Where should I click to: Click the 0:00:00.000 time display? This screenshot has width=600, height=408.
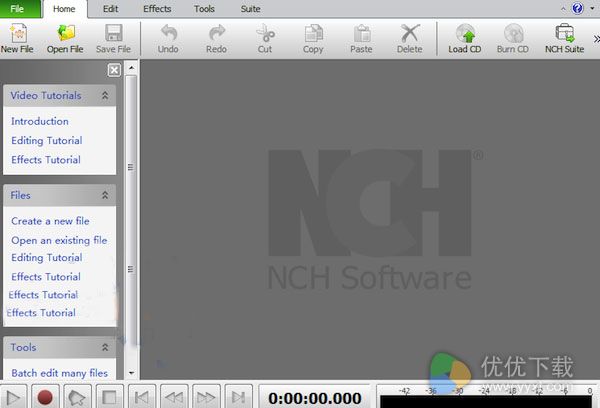coord(315,398)
